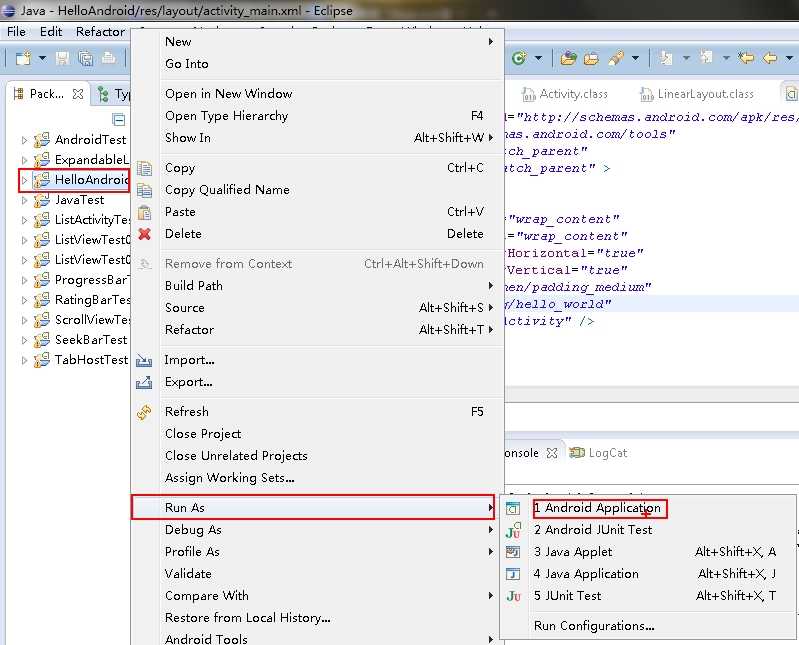Click the Save All toolbar icon
The height and width of the screenshot is (645, 799).
pos(86,59)
